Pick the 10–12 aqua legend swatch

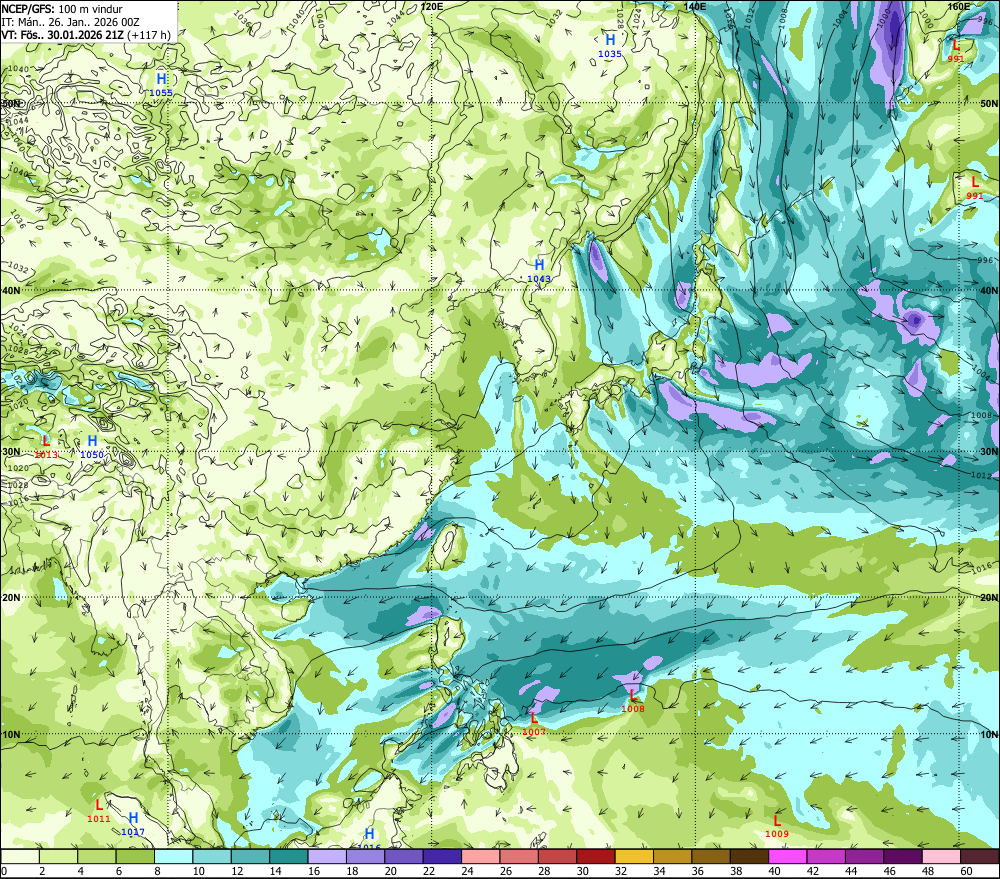point(212,856)
